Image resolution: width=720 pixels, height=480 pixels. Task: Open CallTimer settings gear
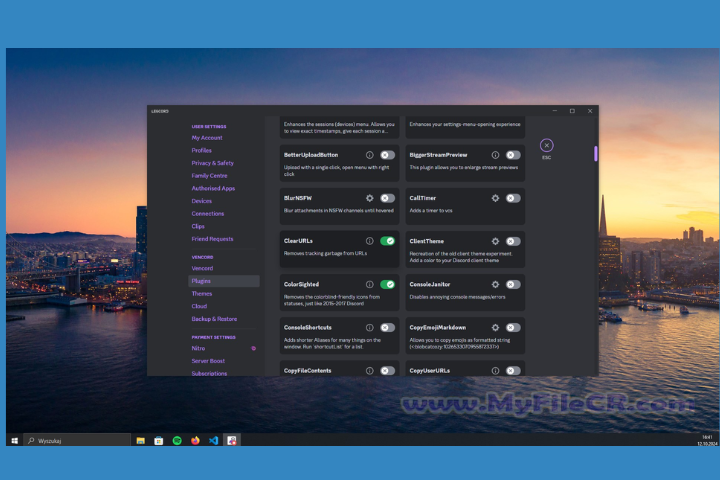tap(495, 198)
